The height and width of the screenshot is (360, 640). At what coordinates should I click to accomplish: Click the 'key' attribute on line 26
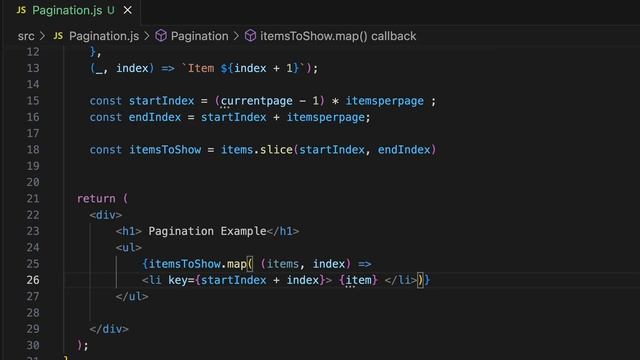coord(178,280)
